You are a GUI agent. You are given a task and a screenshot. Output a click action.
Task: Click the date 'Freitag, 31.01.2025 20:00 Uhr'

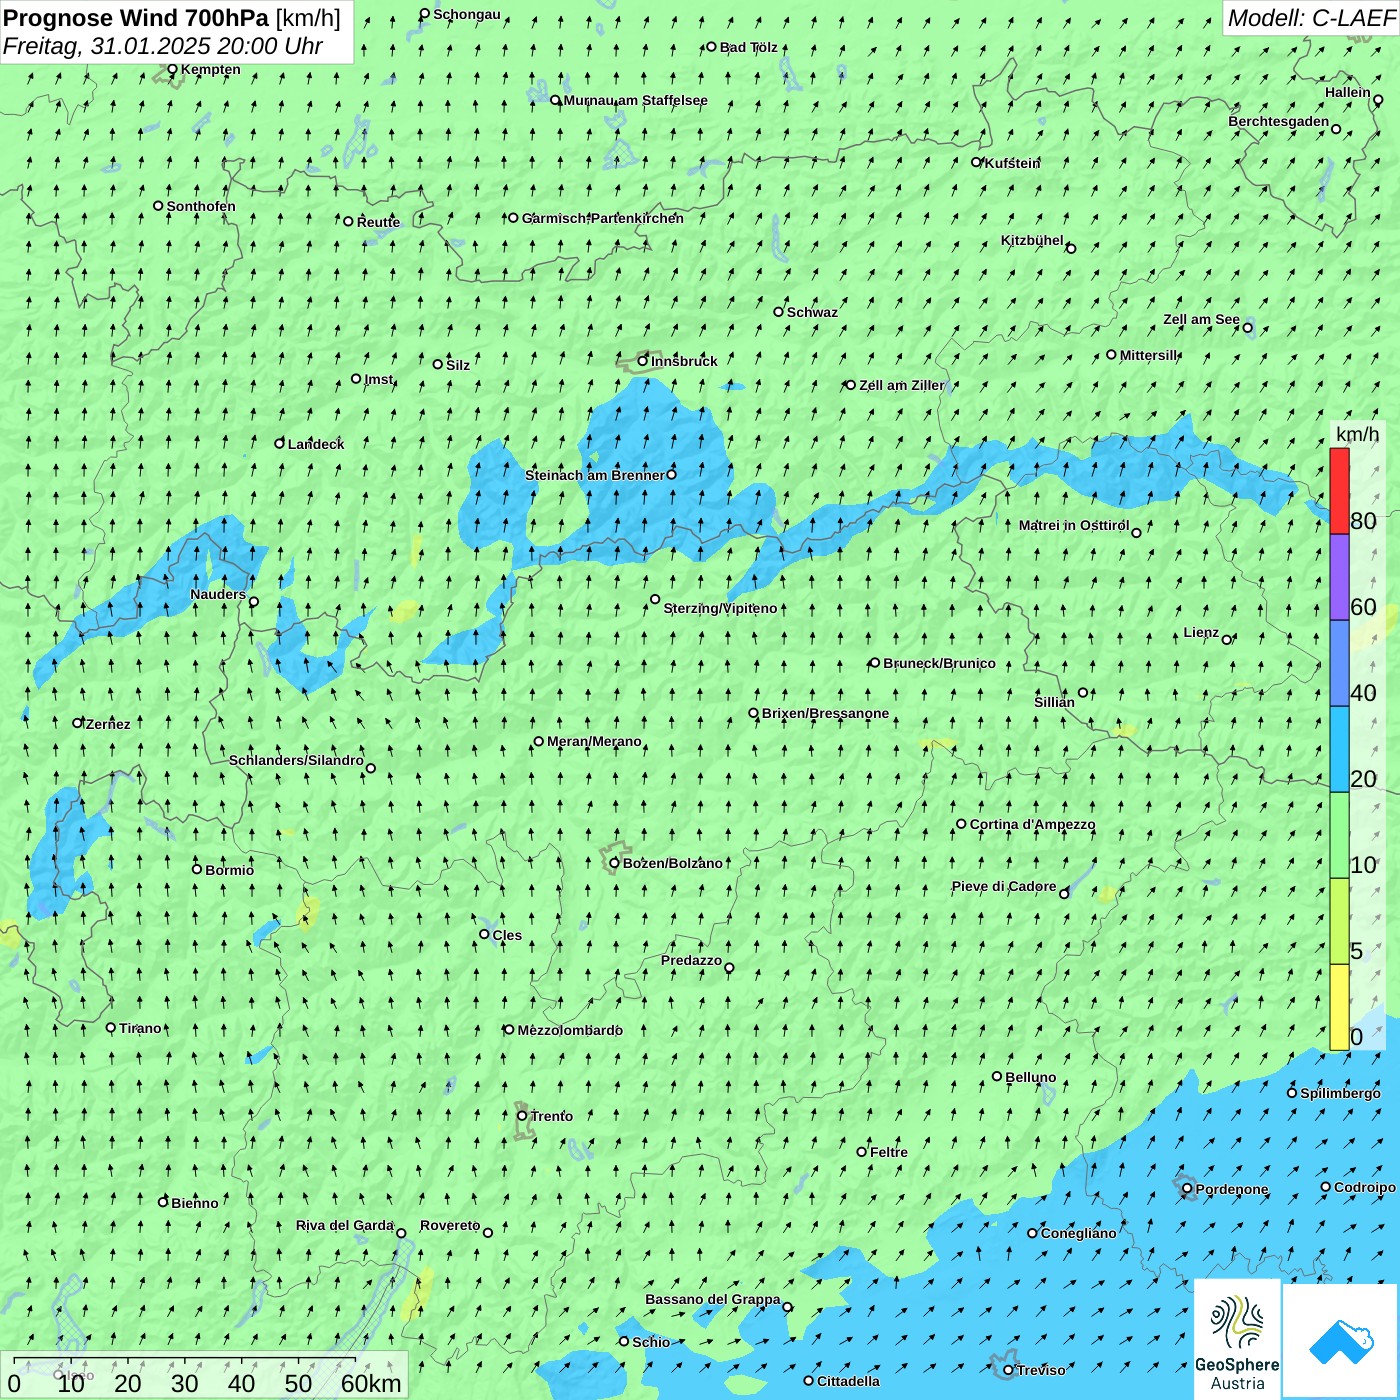pyautogui.click(x=162, y=46)
